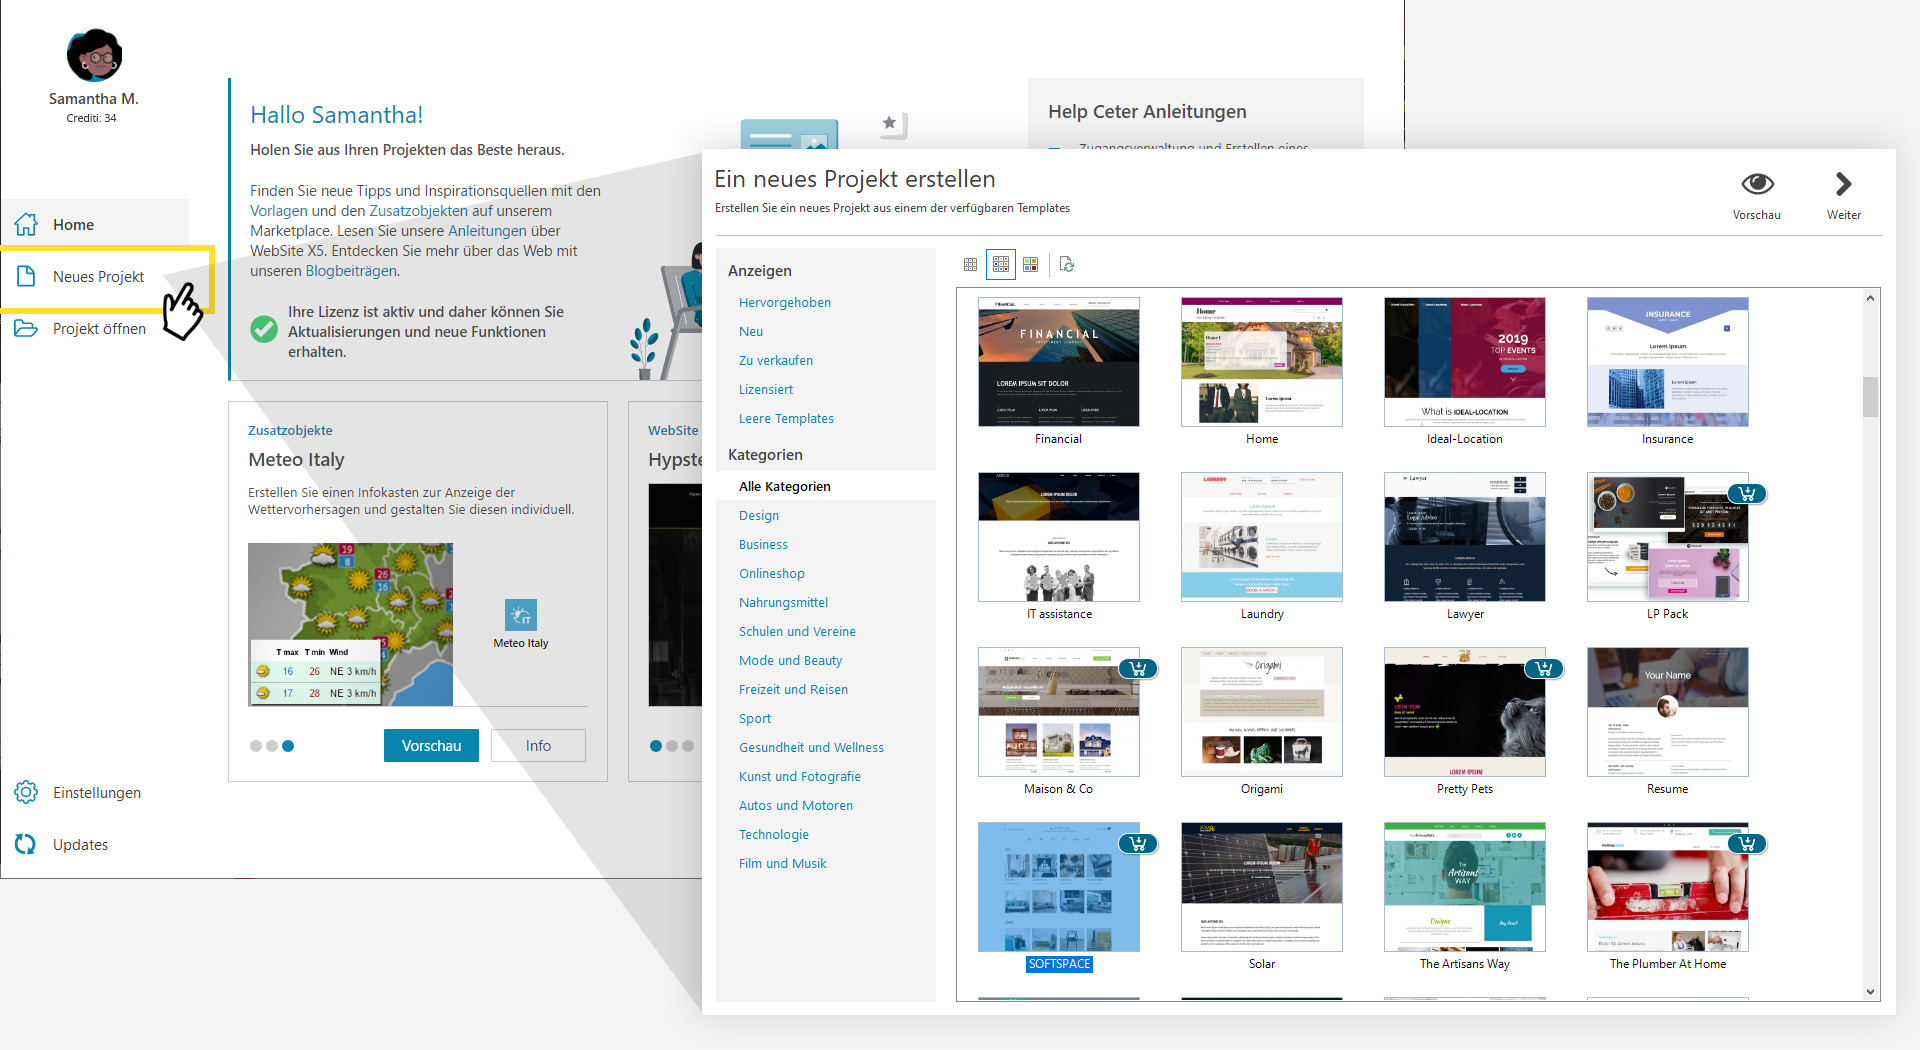Open the Vorlagen link

[279, 211]
